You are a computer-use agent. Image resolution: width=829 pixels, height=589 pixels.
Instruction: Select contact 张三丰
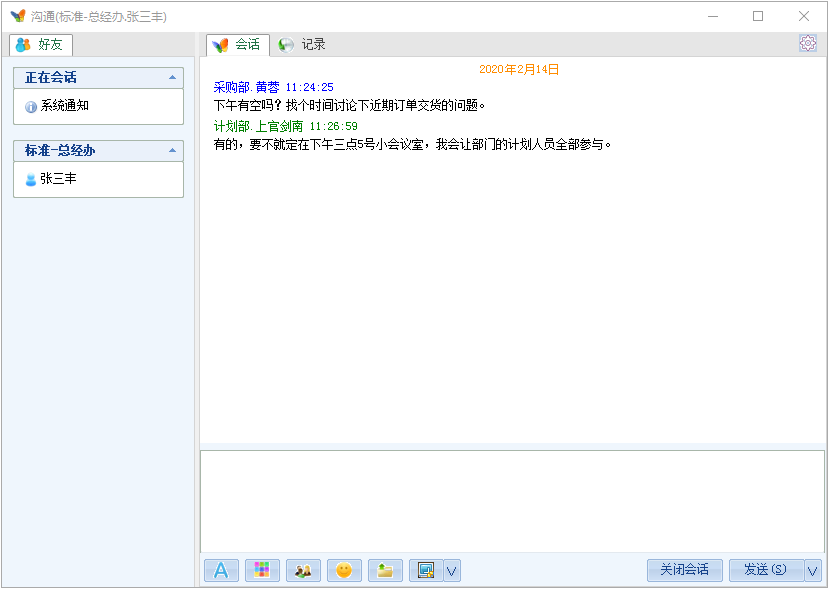[x=58, y=179]
